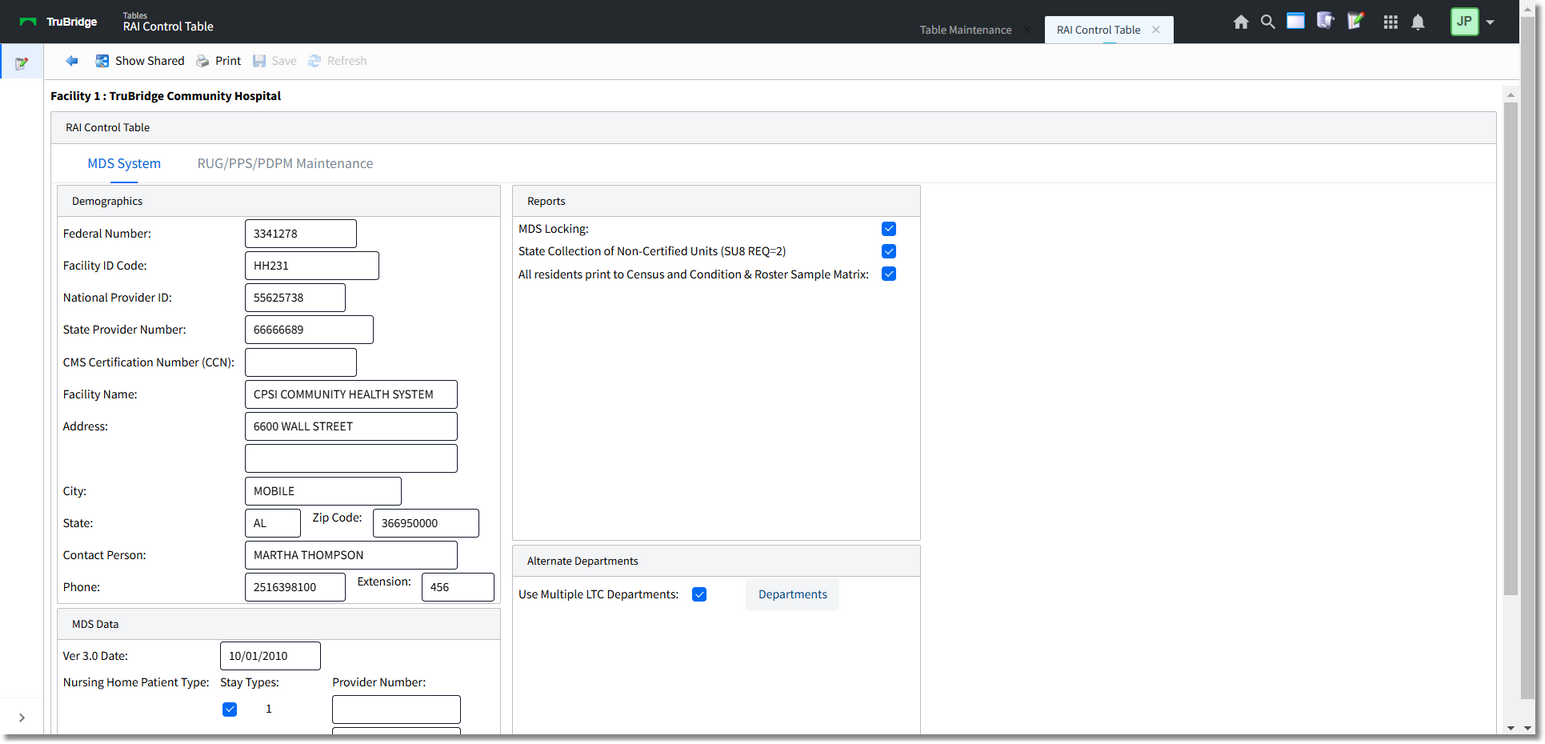
Task: Go to the Home icon in header
Action: 1241,22
